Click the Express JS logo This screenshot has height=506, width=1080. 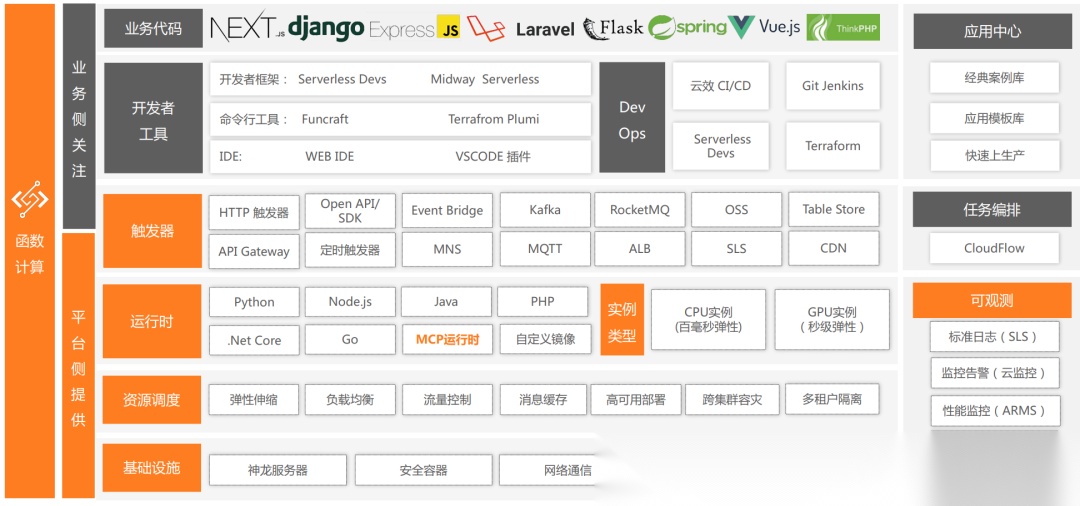tap(415, 30)
